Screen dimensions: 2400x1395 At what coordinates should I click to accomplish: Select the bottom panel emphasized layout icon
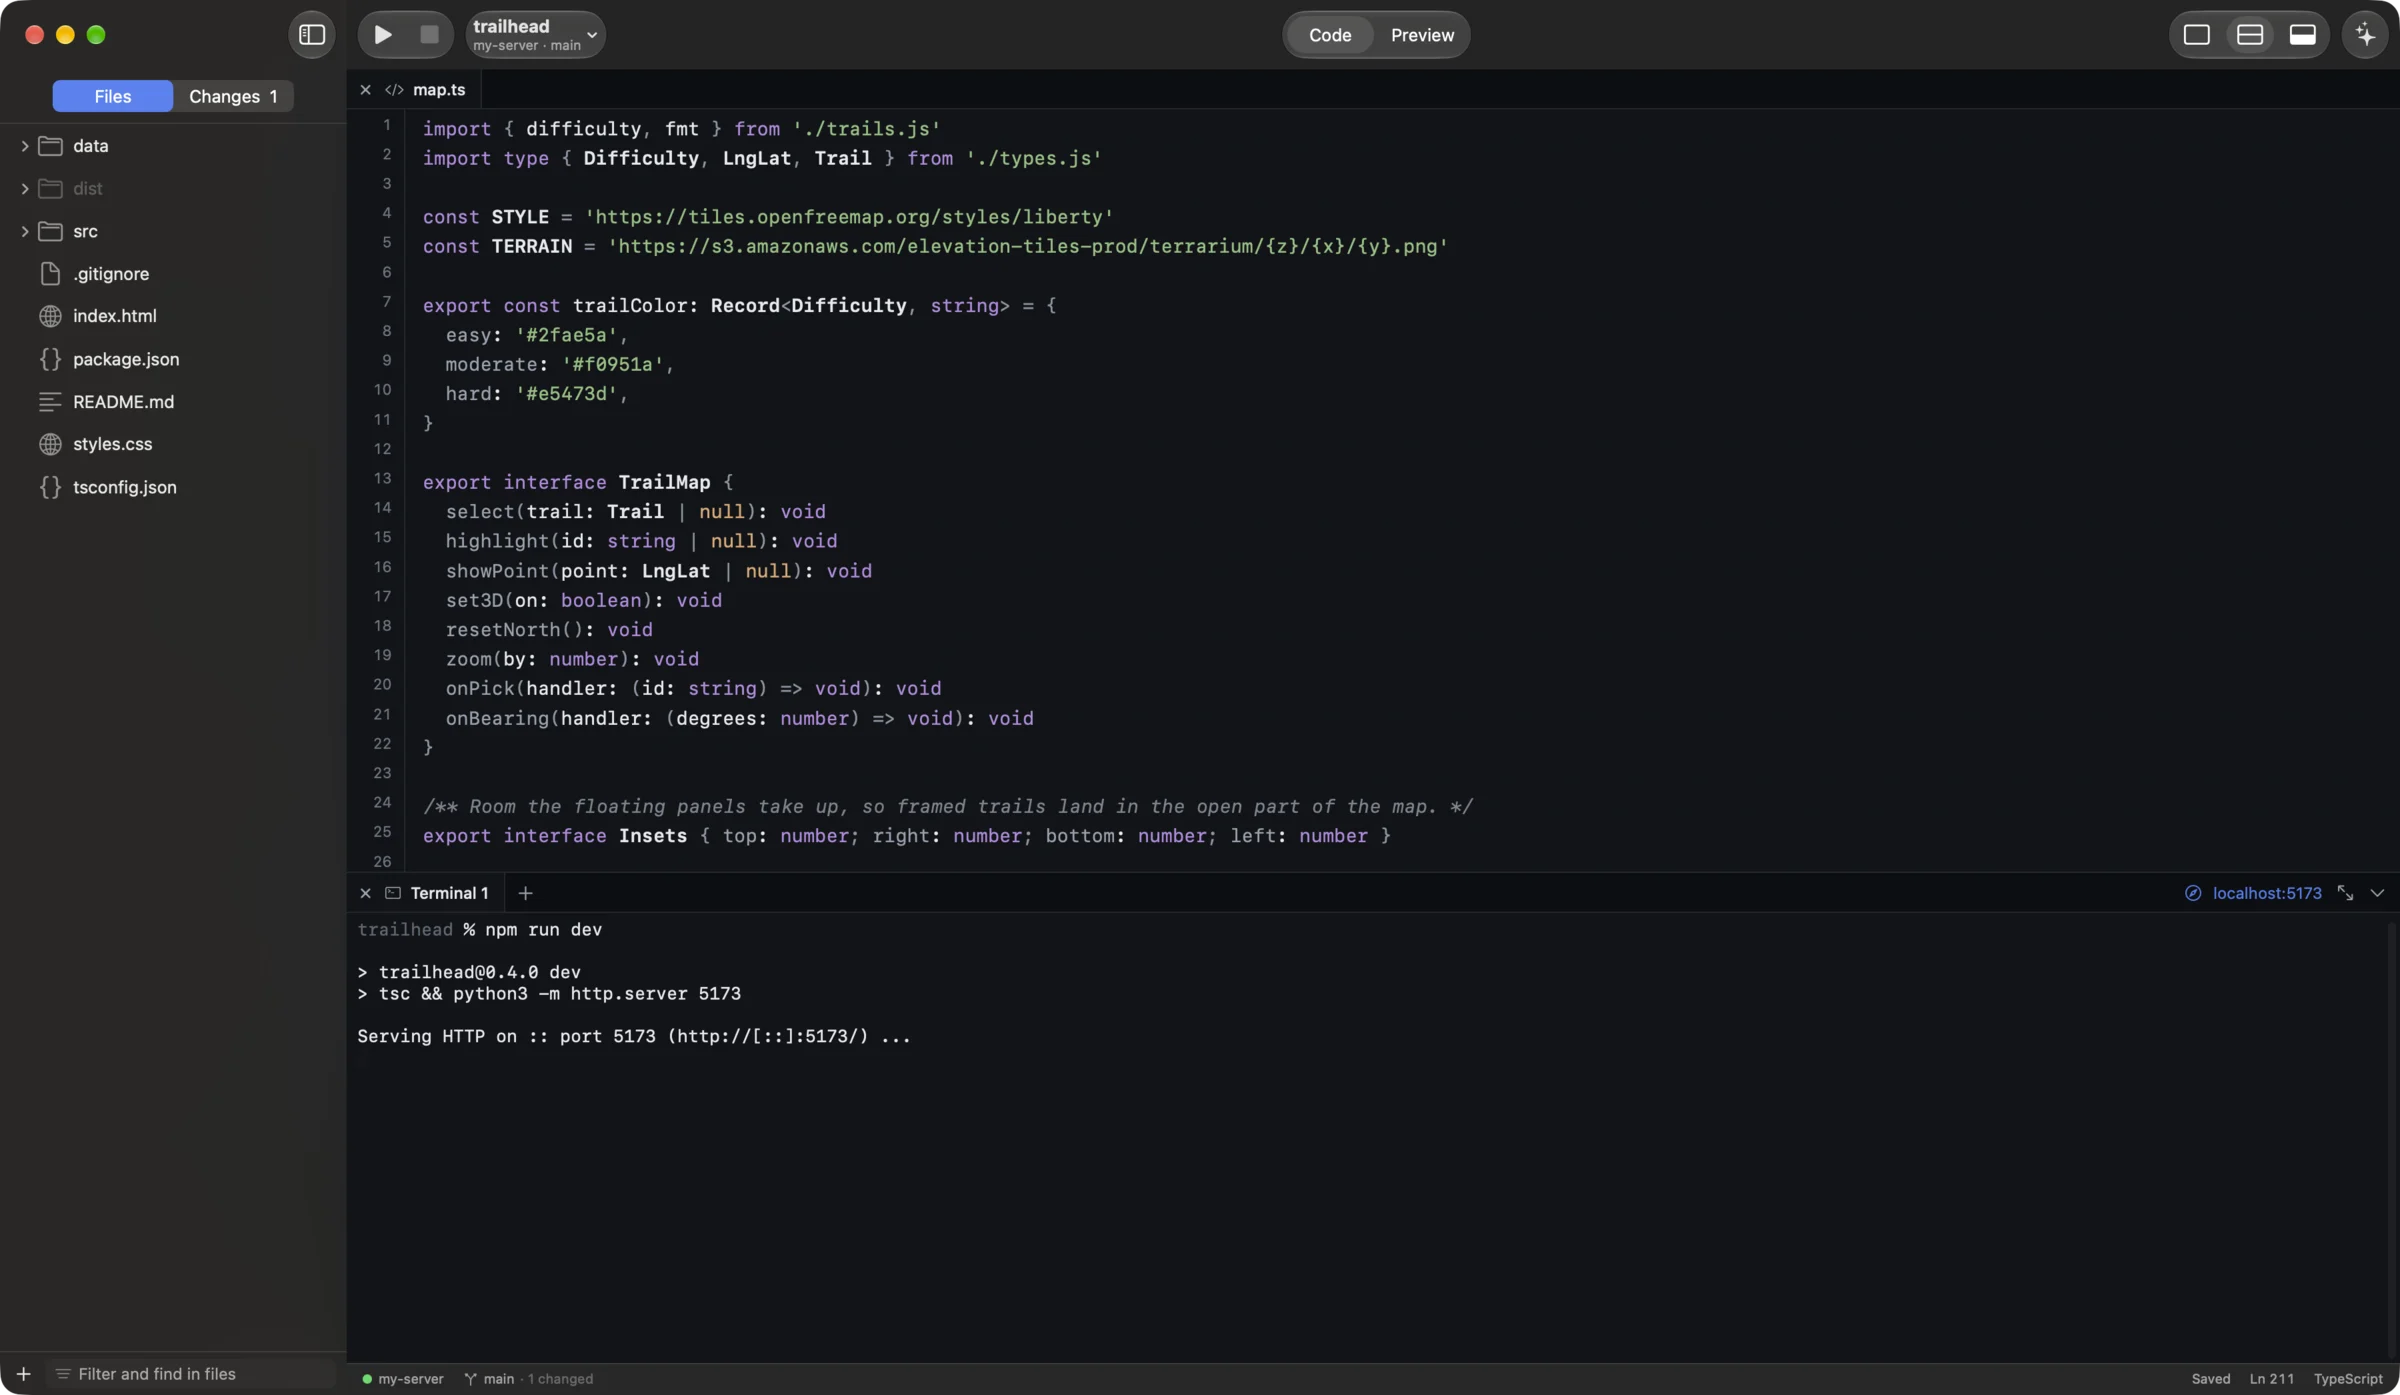pyautogui.click(x=2303, y=35)
